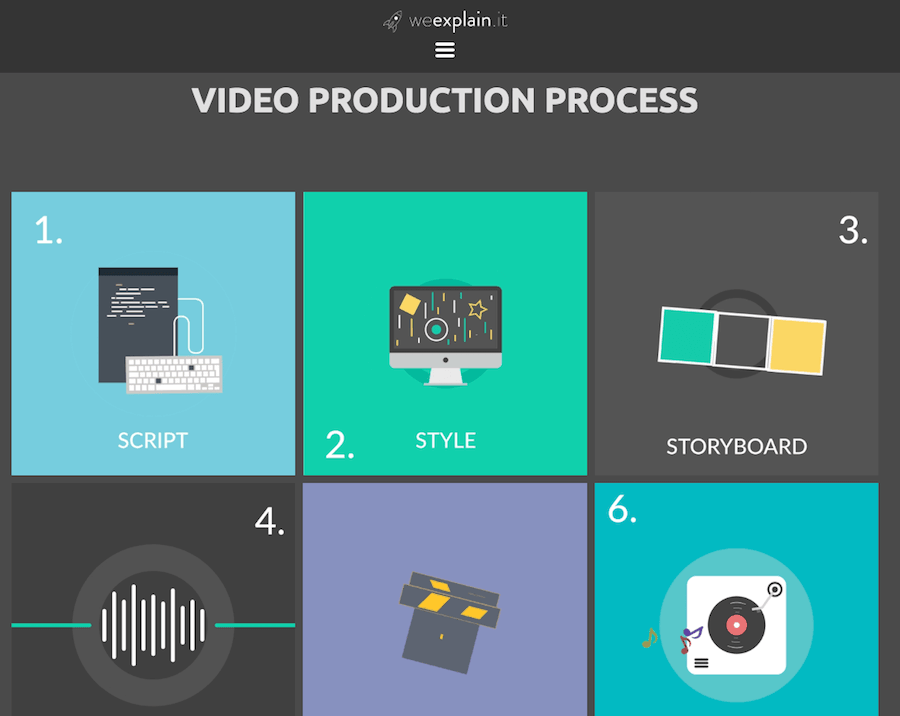Screen dimensions: 900x716
Task: Click the yellow storyboard frame
Action: pos(797,346)
